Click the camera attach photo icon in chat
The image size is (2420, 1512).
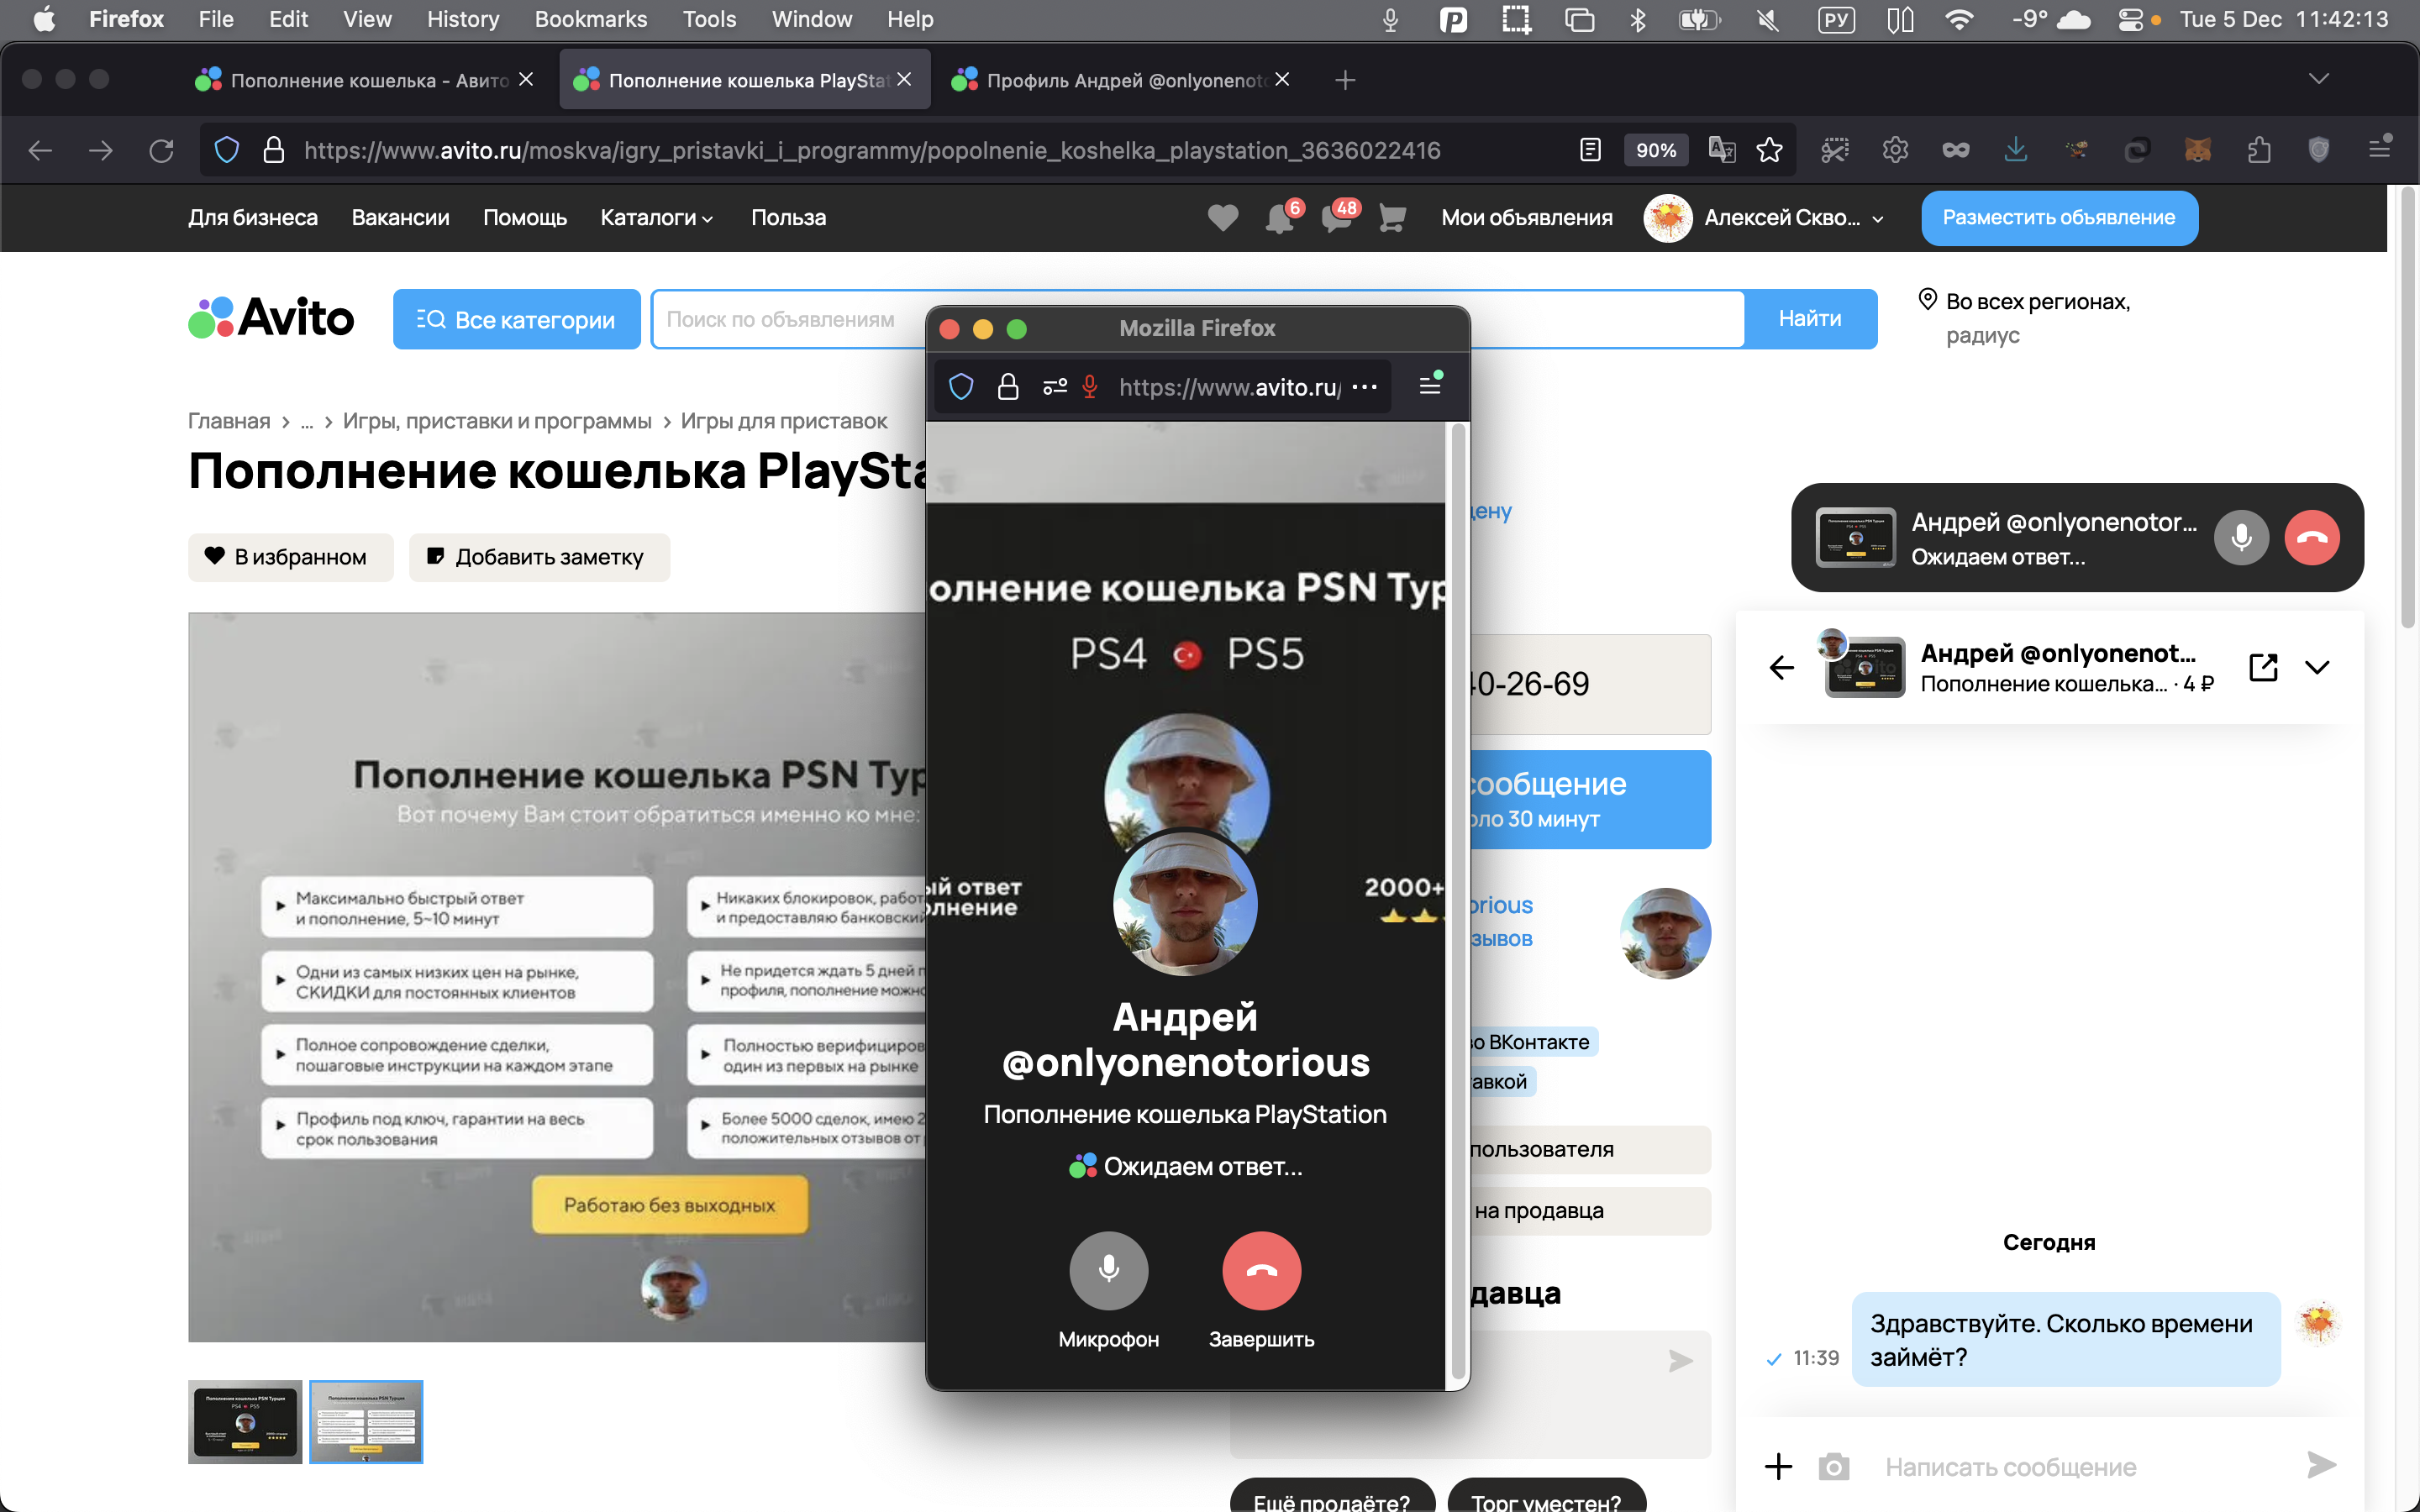click(x=1833, y=1466)
